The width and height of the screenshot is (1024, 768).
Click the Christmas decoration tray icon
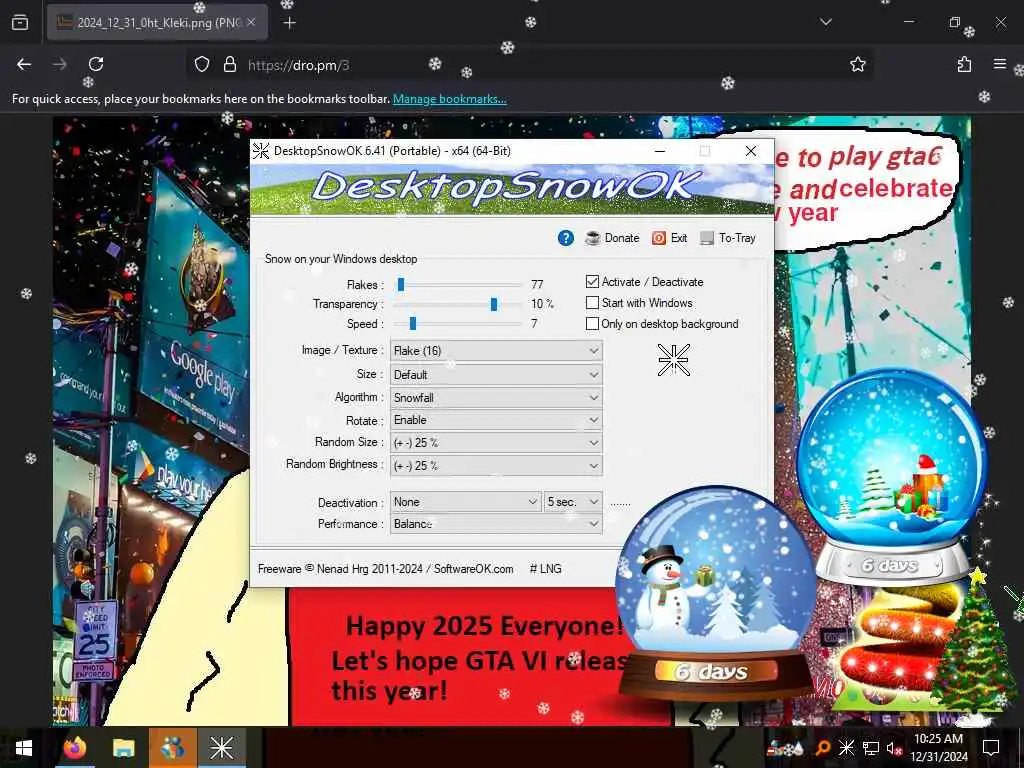click(787, 748)
